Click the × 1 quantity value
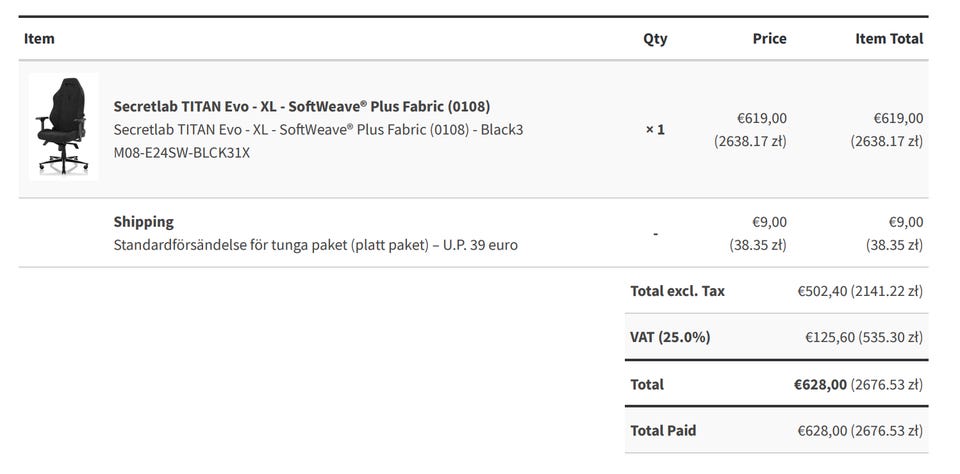The height and width of the screenshot is (474, 960). tap(655, 129)
